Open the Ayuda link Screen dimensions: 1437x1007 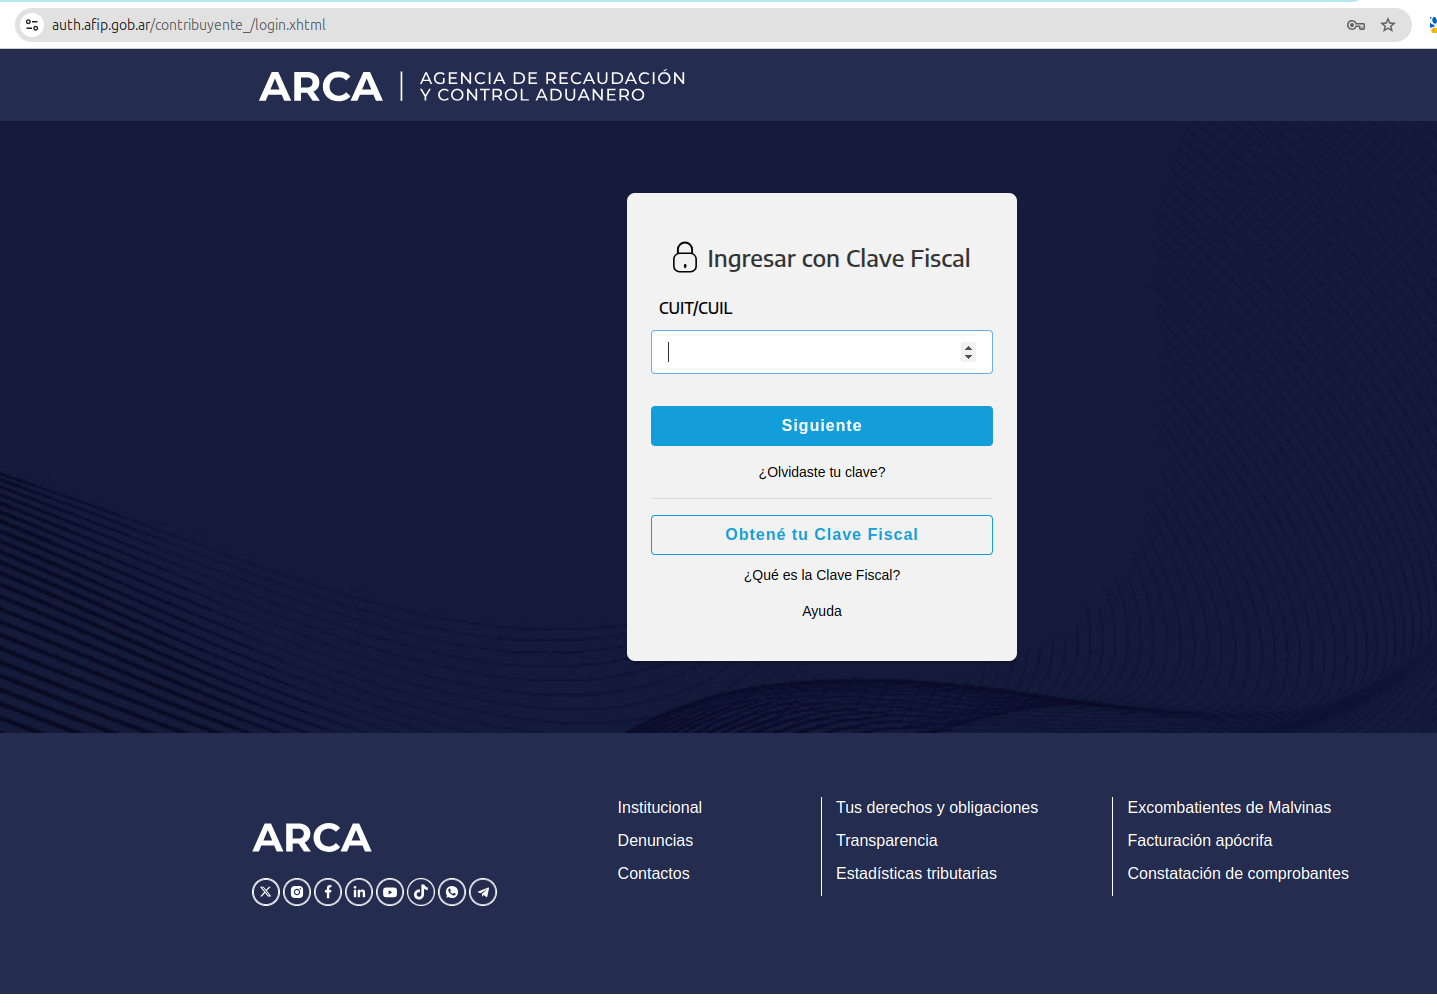[822, 611]
